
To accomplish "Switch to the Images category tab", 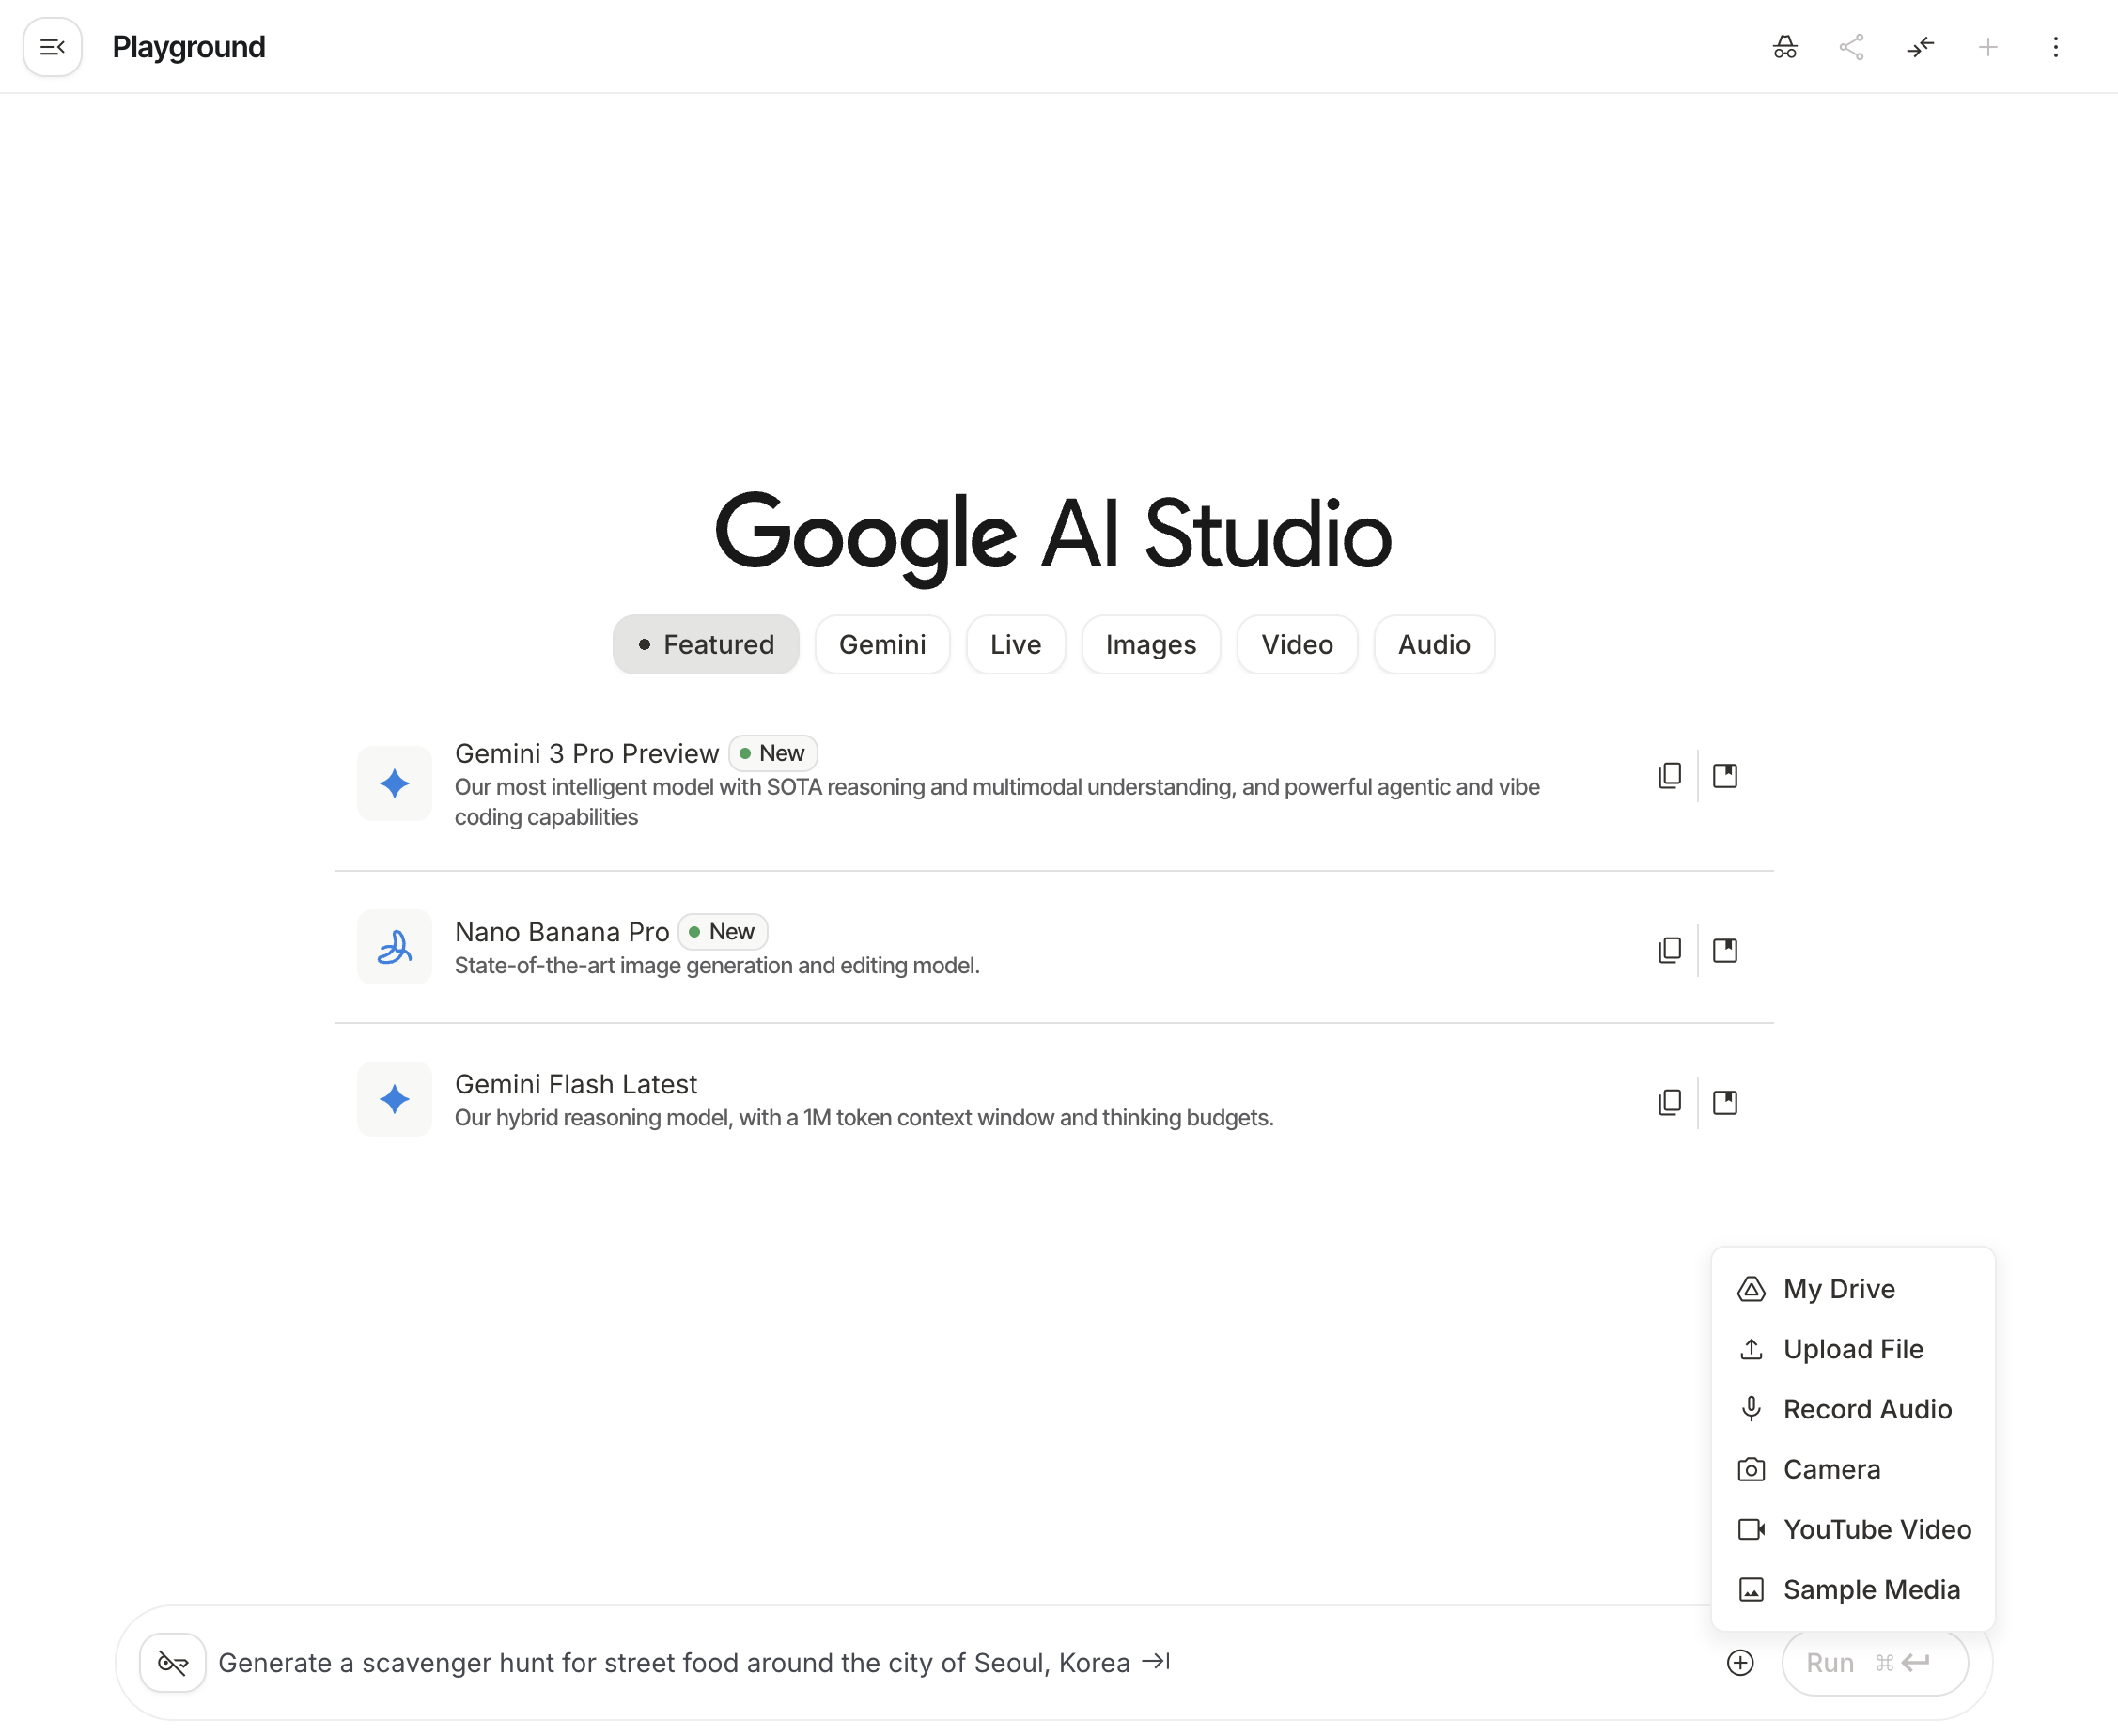I will tap(1150, 644).
